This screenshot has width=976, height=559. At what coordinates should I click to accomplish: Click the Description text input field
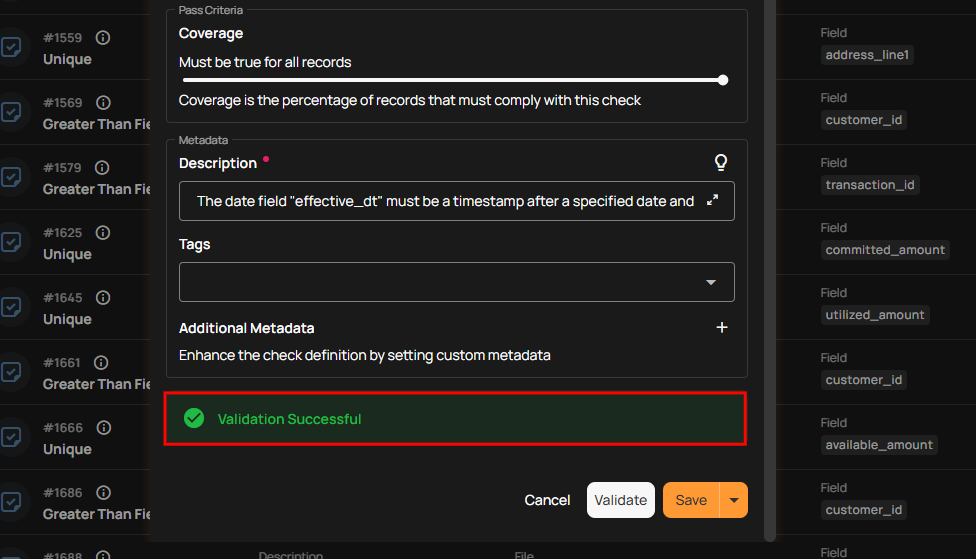tap(445, 201)
